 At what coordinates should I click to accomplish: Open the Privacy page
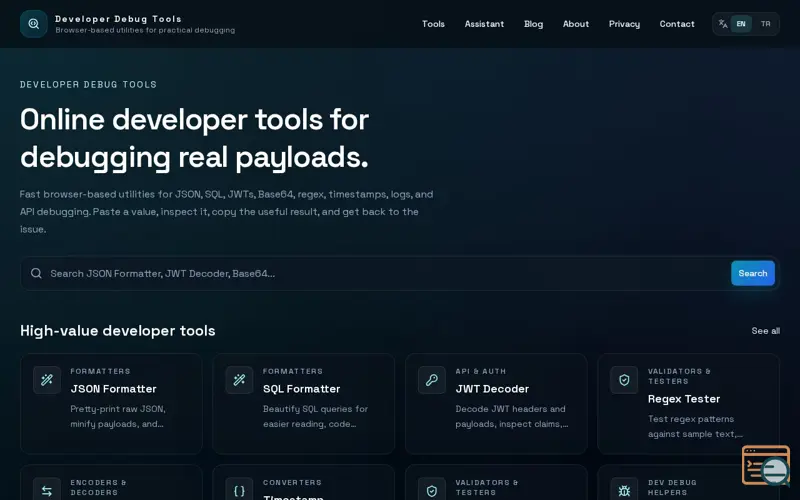[624, 24]
